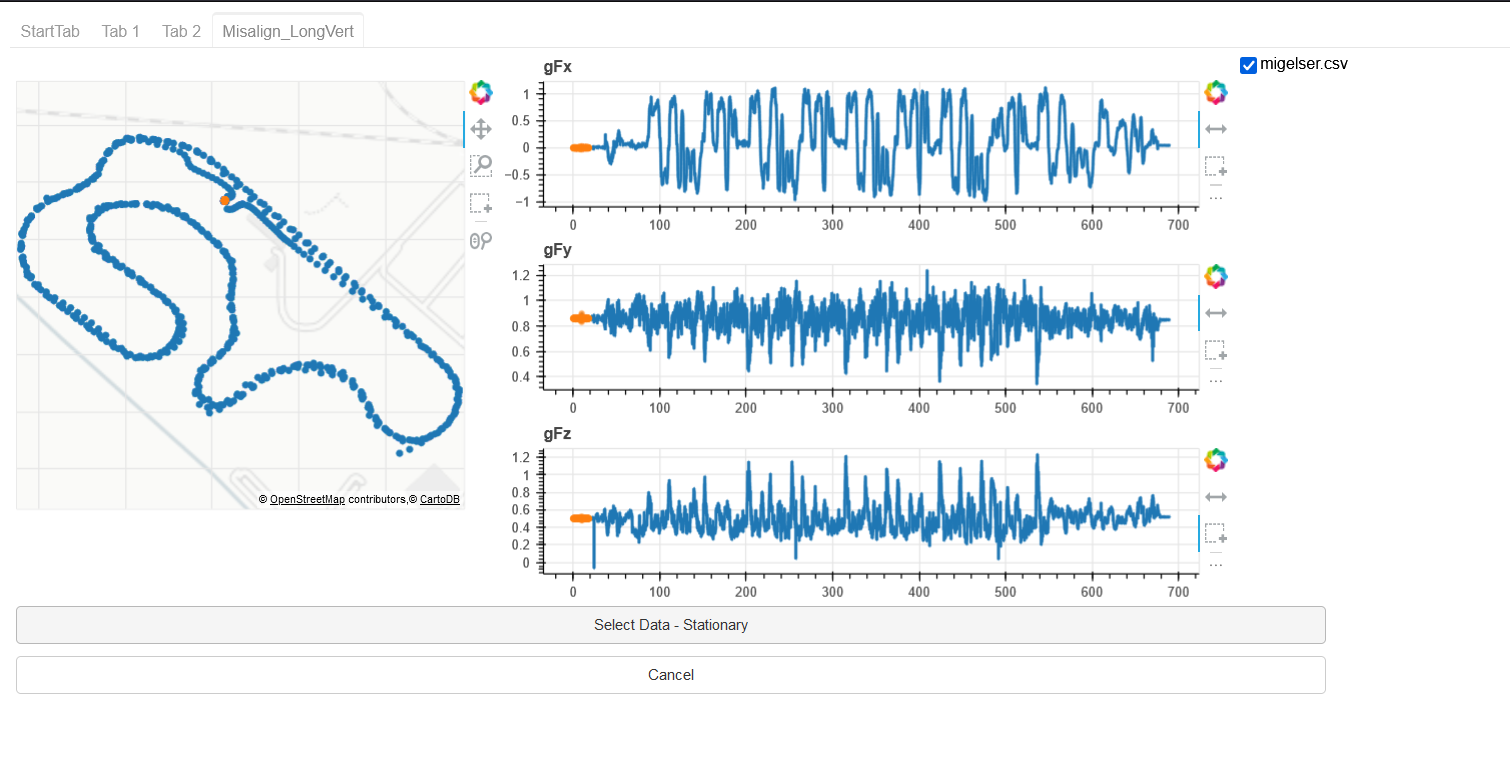Click the migelser.csv label text

(x=1304, y=64)
